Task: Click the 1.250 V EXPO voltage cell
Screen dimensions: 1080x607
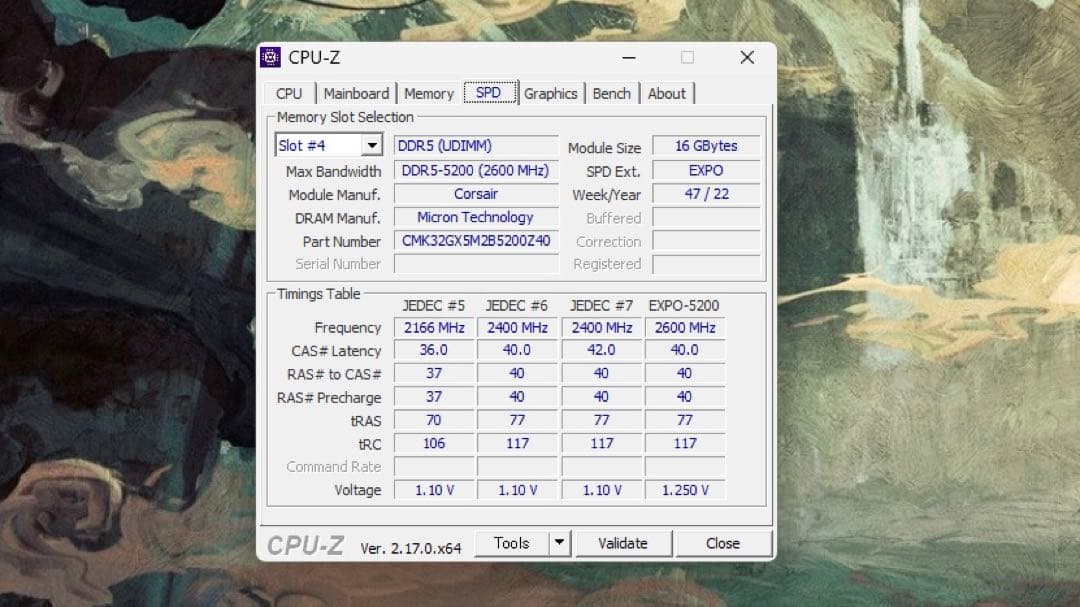Action: coord(685,490)
